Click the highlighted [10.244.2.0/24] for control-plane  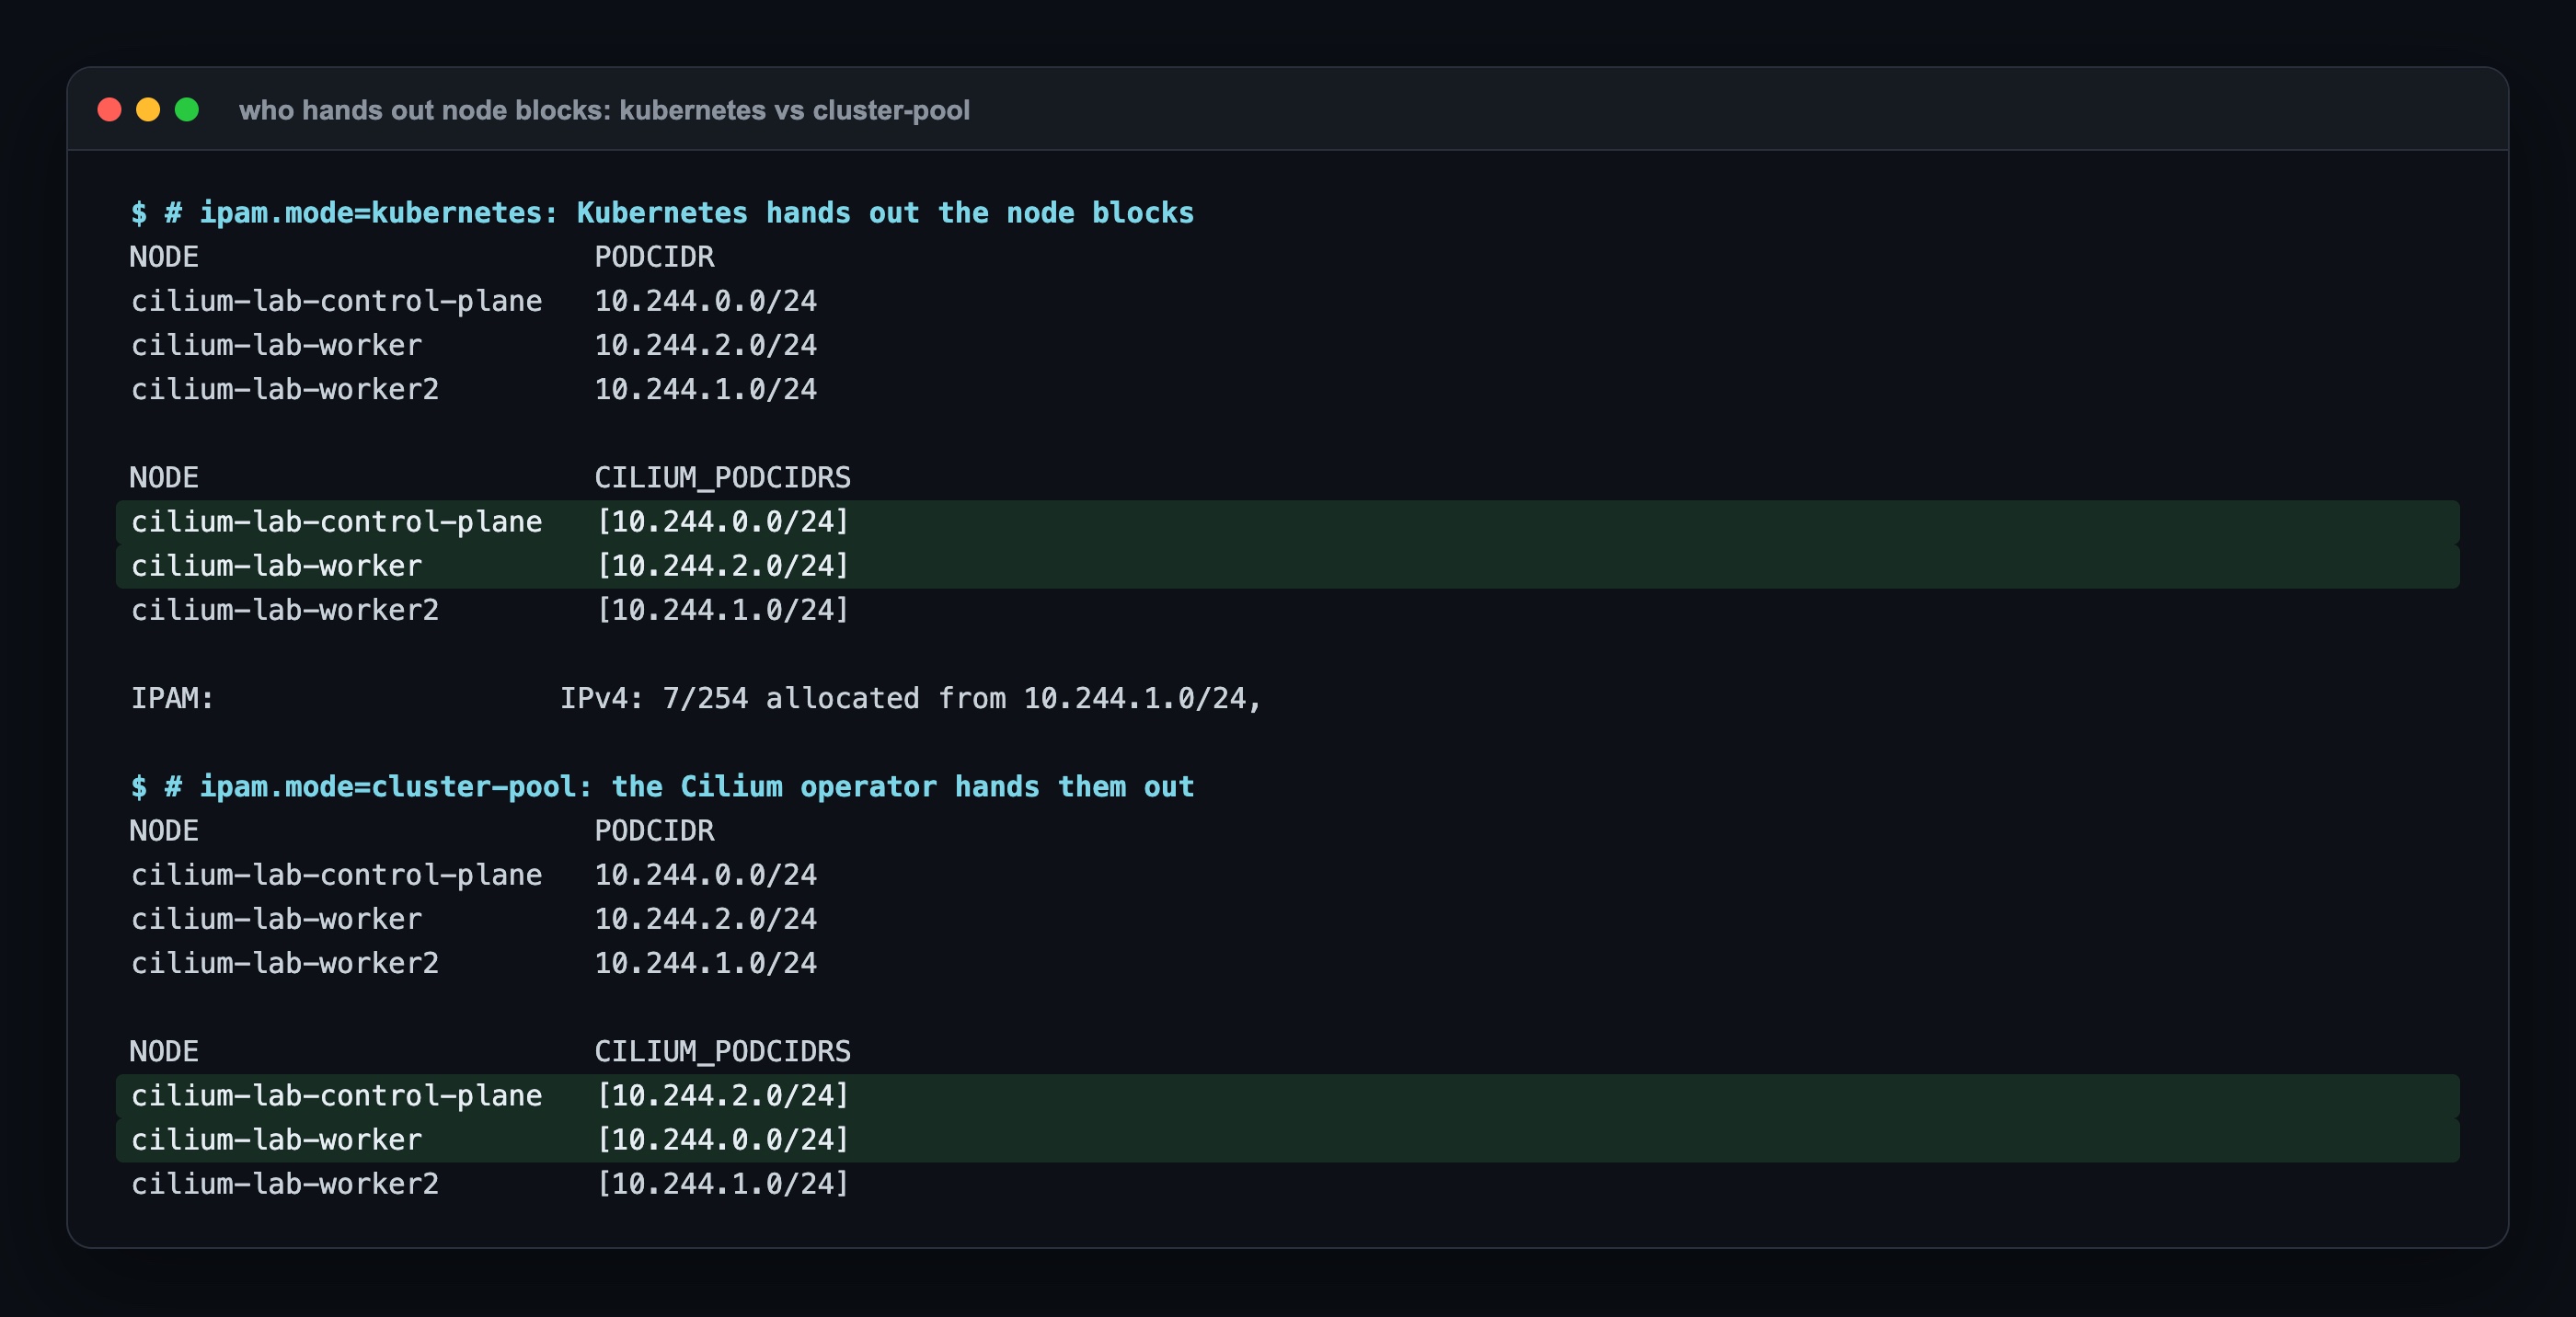pos(722,1096)
